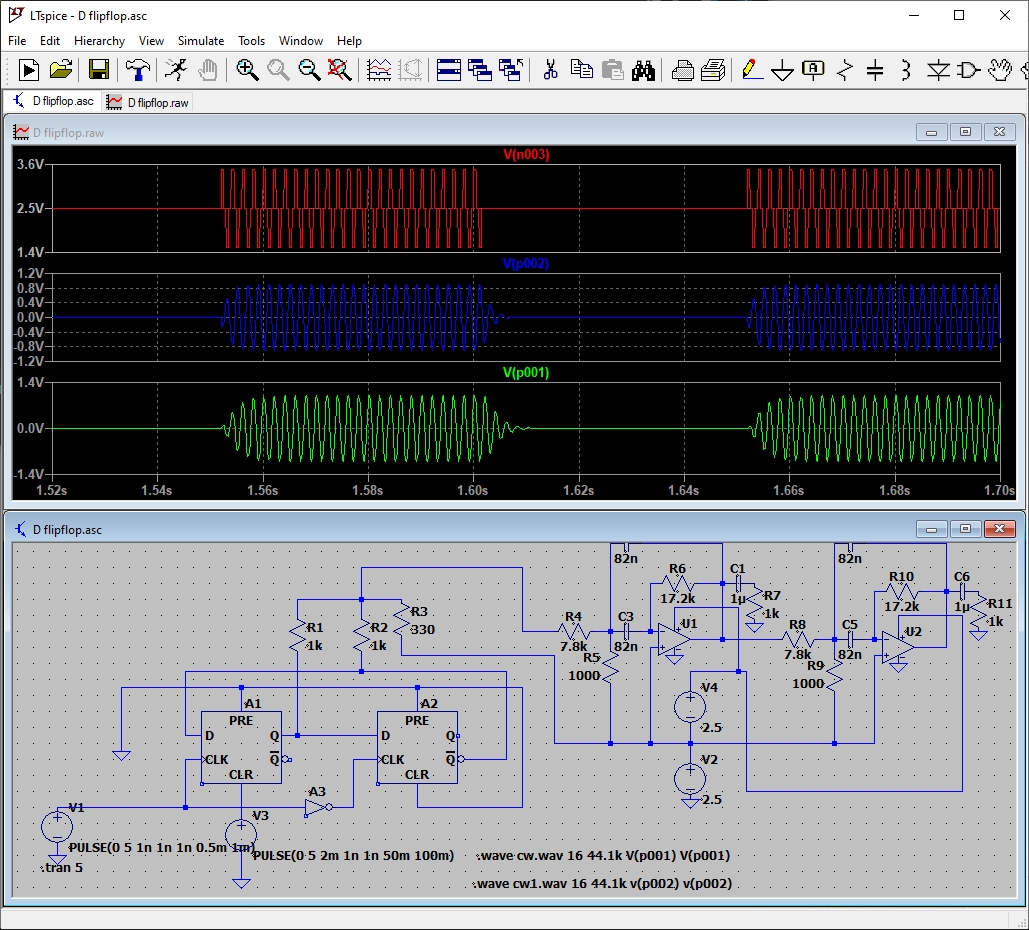This screenshot has width=1029, height=930.
Task: Click the Save floppy disk icon
Action: pyautogui.click(x=99, y=69)
